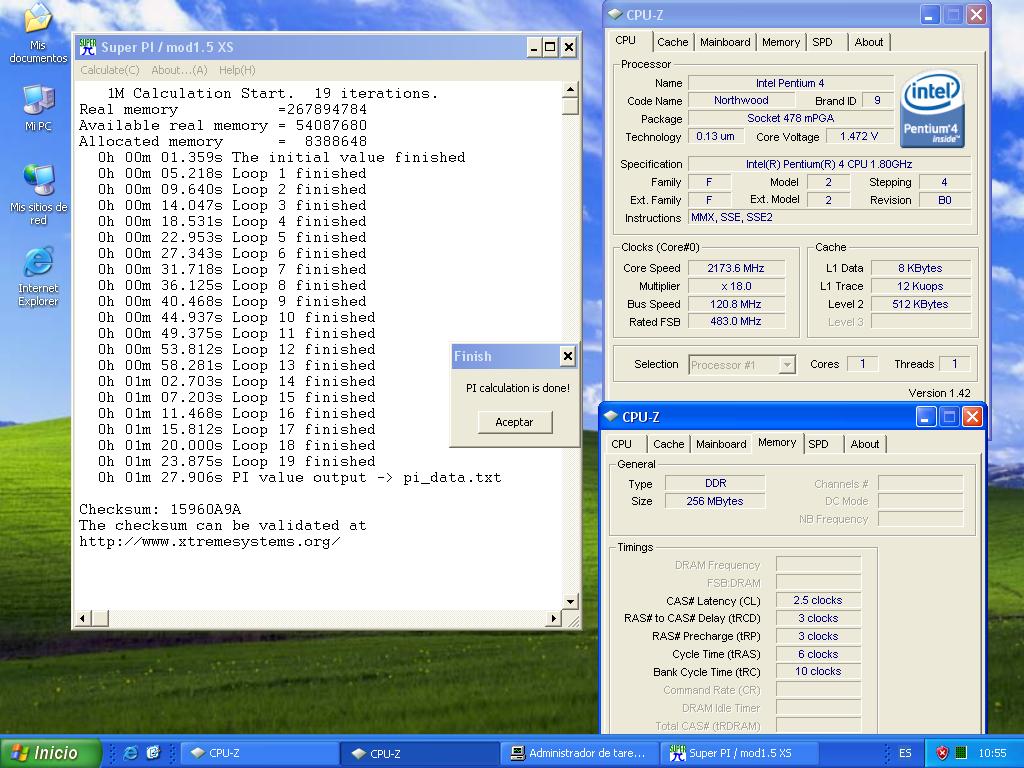Click Bank Cycle Time value 10 clocks
The width and height of the screenshot is (1024, 768).
818,671
